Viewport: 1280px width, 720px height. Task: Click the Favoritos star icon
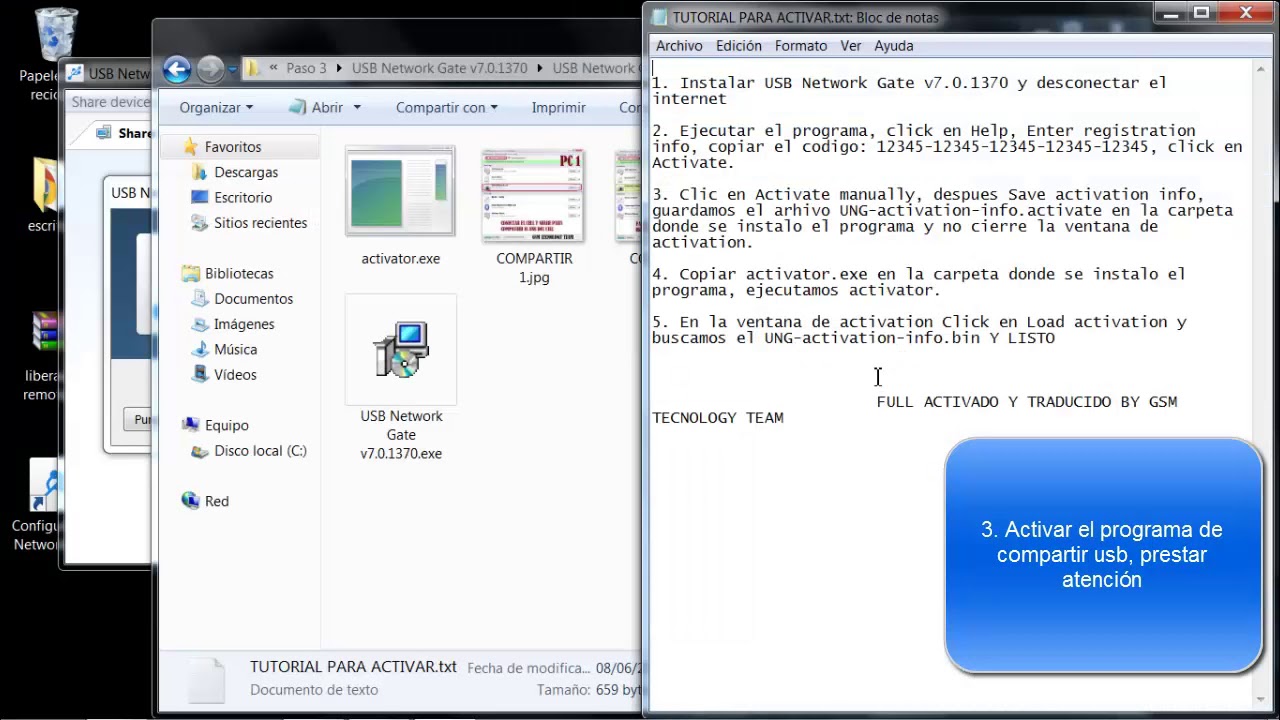click(x=191, y=147)
